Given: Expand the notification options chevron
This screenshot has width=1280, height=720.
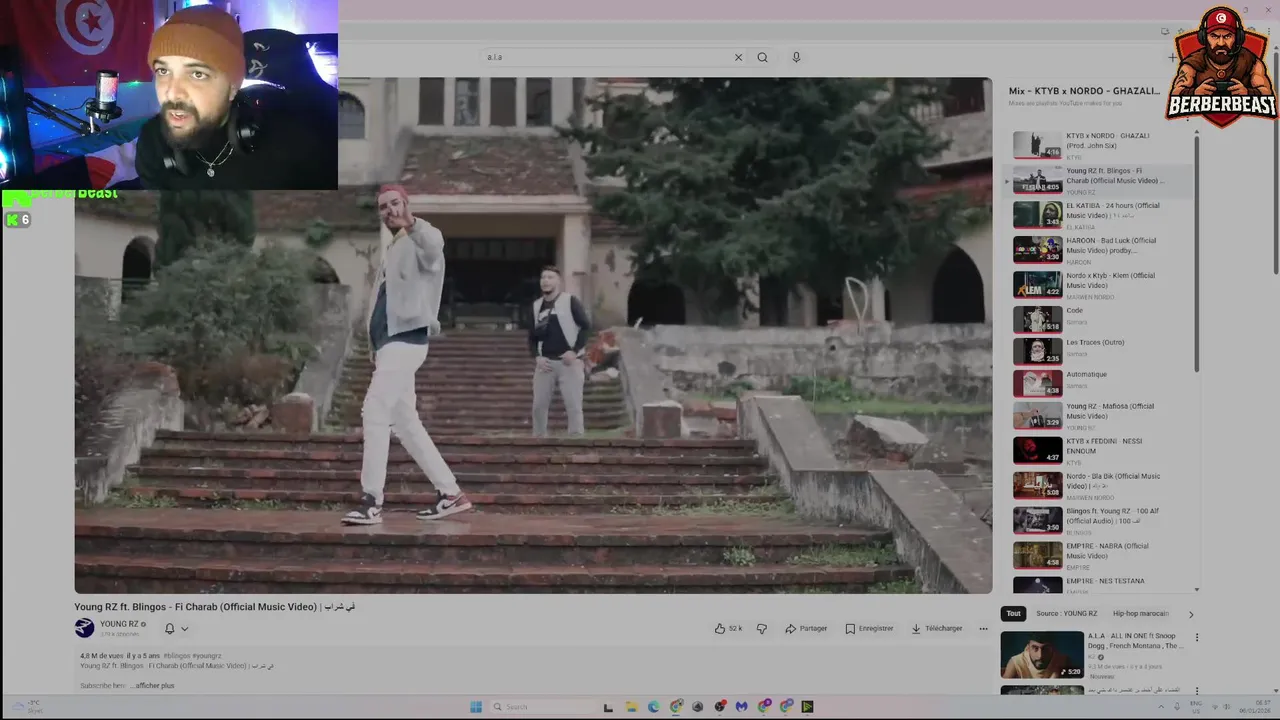Looking at the screenshot, I should (184, 629).
